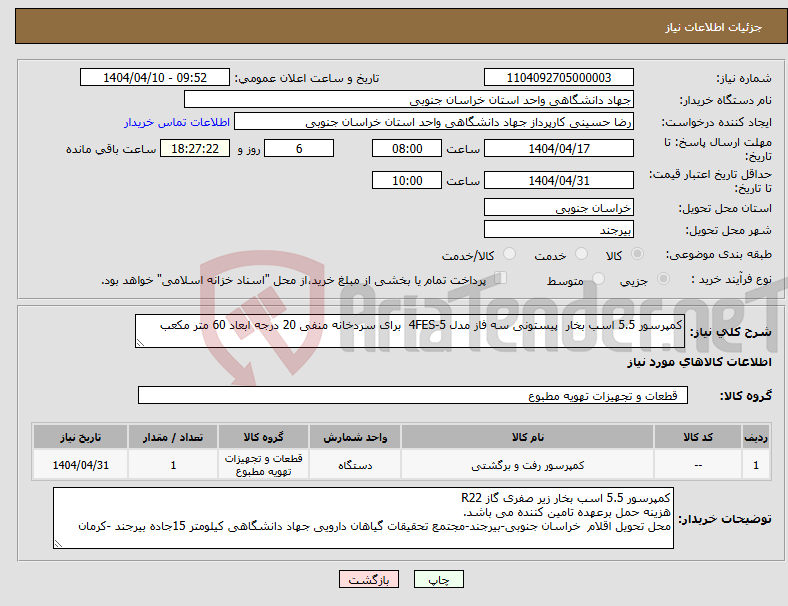This screenshot has width=788, height=606.
Task: Click the دستگاه unit cell
Action: [355, 465]
